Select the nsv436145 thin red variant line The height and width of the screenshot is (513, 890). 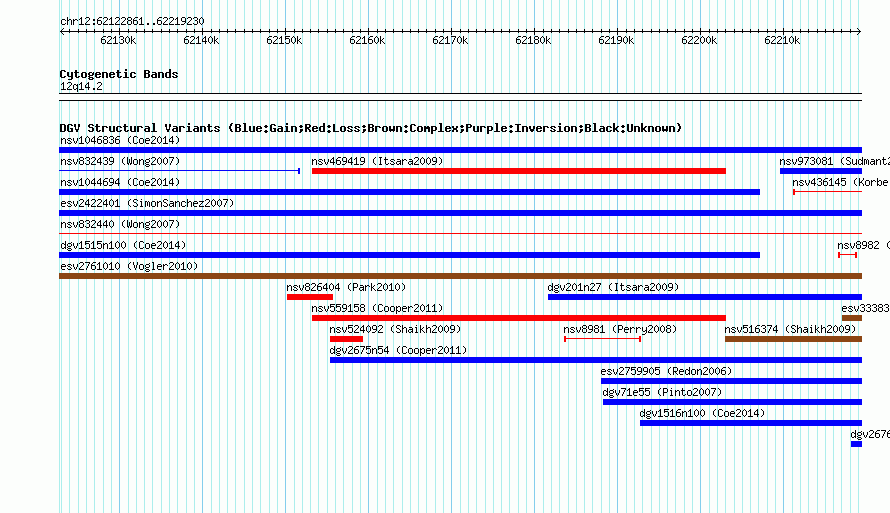828,192
